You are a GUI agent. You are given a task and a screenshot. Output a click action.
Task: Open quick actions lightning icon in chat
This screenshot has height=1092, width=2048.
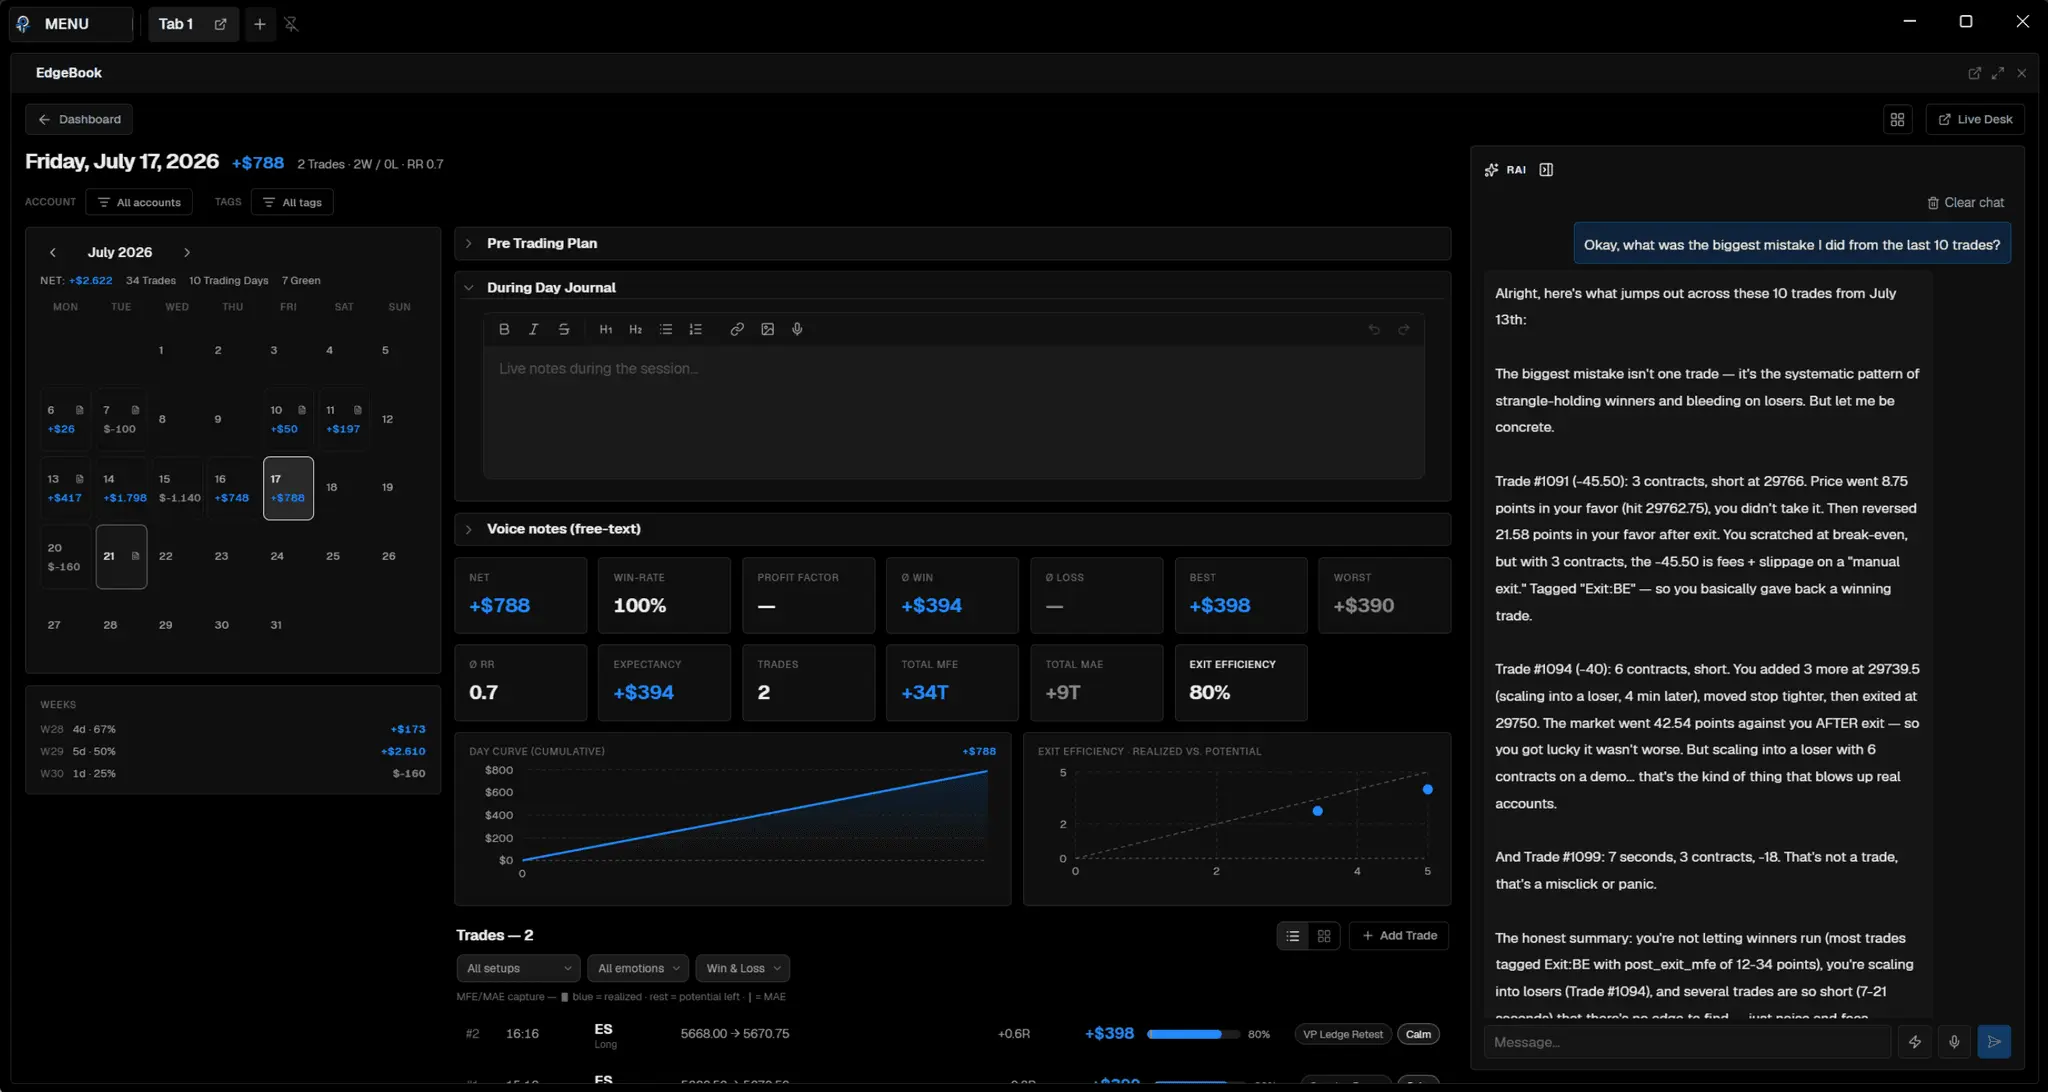[1915, 1042]
